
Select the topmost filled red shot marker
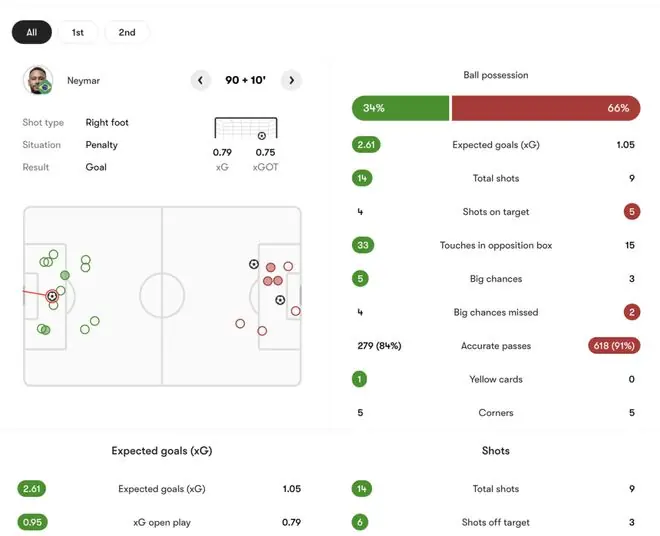click(x=271, y=267)
